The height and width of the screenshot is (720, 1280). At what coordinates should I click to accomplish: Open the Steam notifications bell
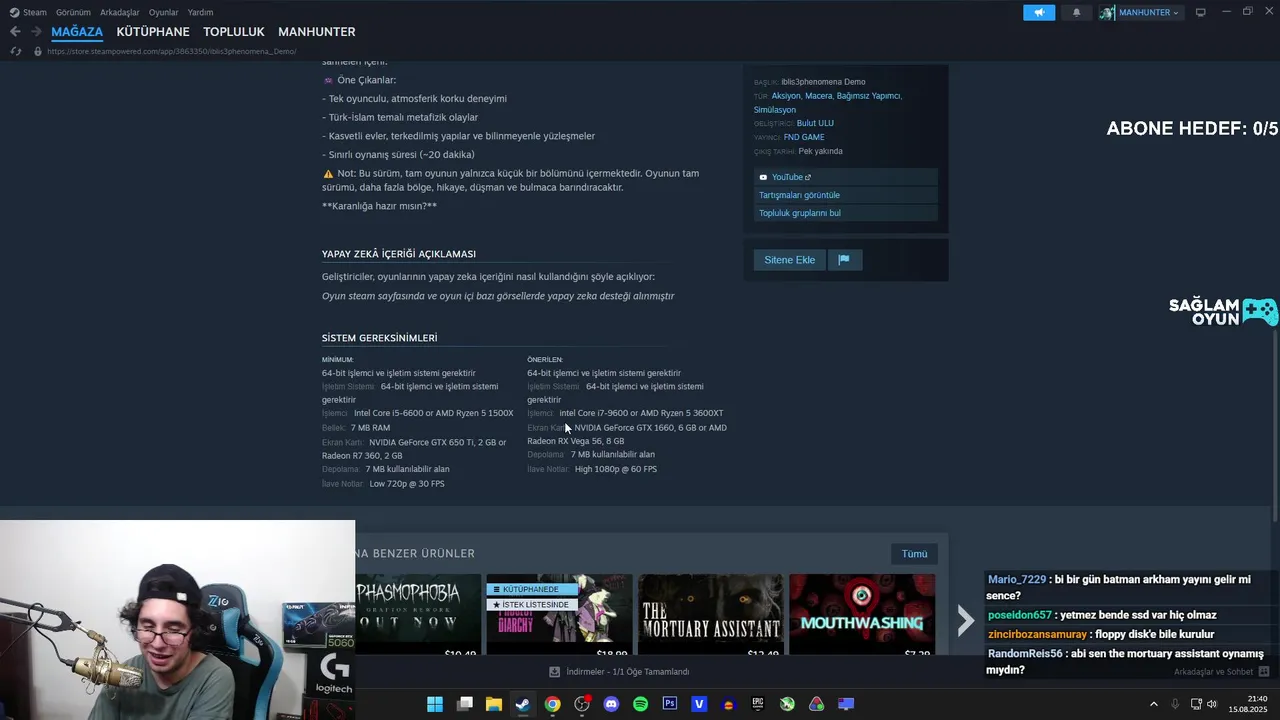click(x=1076, y=12)
